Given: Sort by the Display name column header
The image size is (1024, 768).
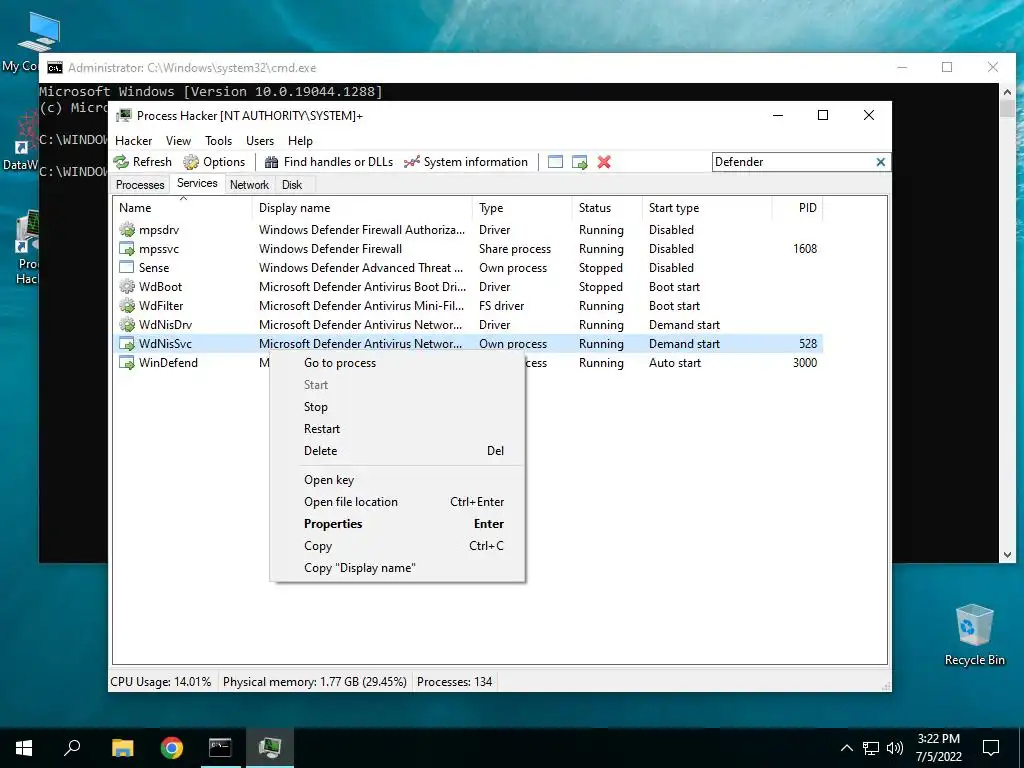Looking at the screenshot, I should click(x=362, y=208).
